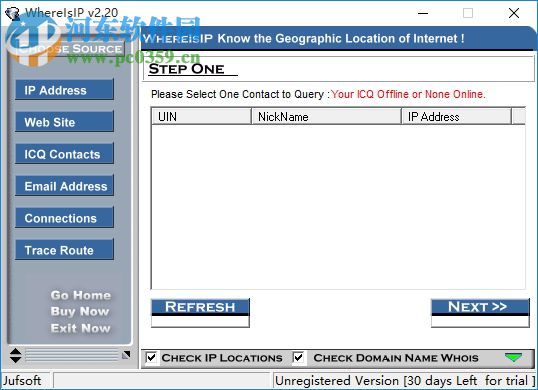Click the green down-arrow icon

click(x=513, y=357)
